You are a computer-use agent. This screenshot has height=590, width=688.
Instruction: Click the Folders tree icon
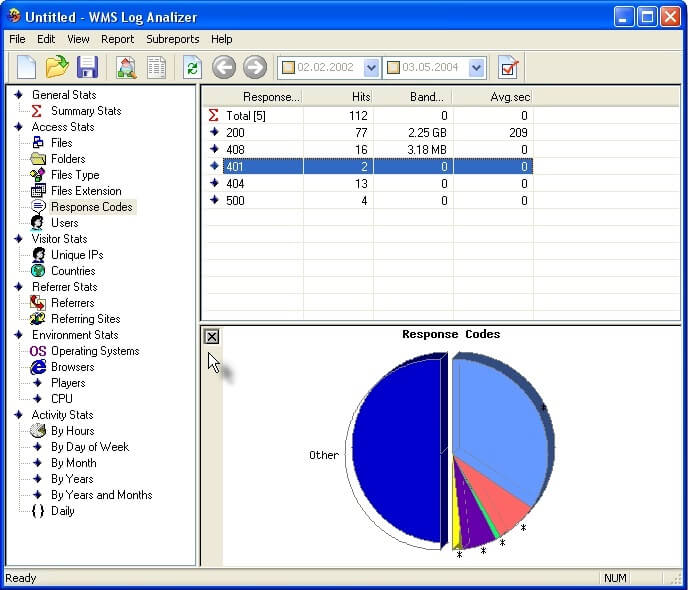point(38,158)
